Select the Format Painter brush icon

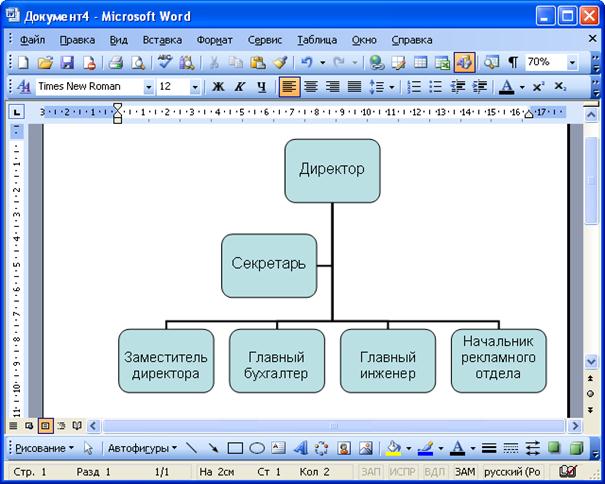point(280,63)
